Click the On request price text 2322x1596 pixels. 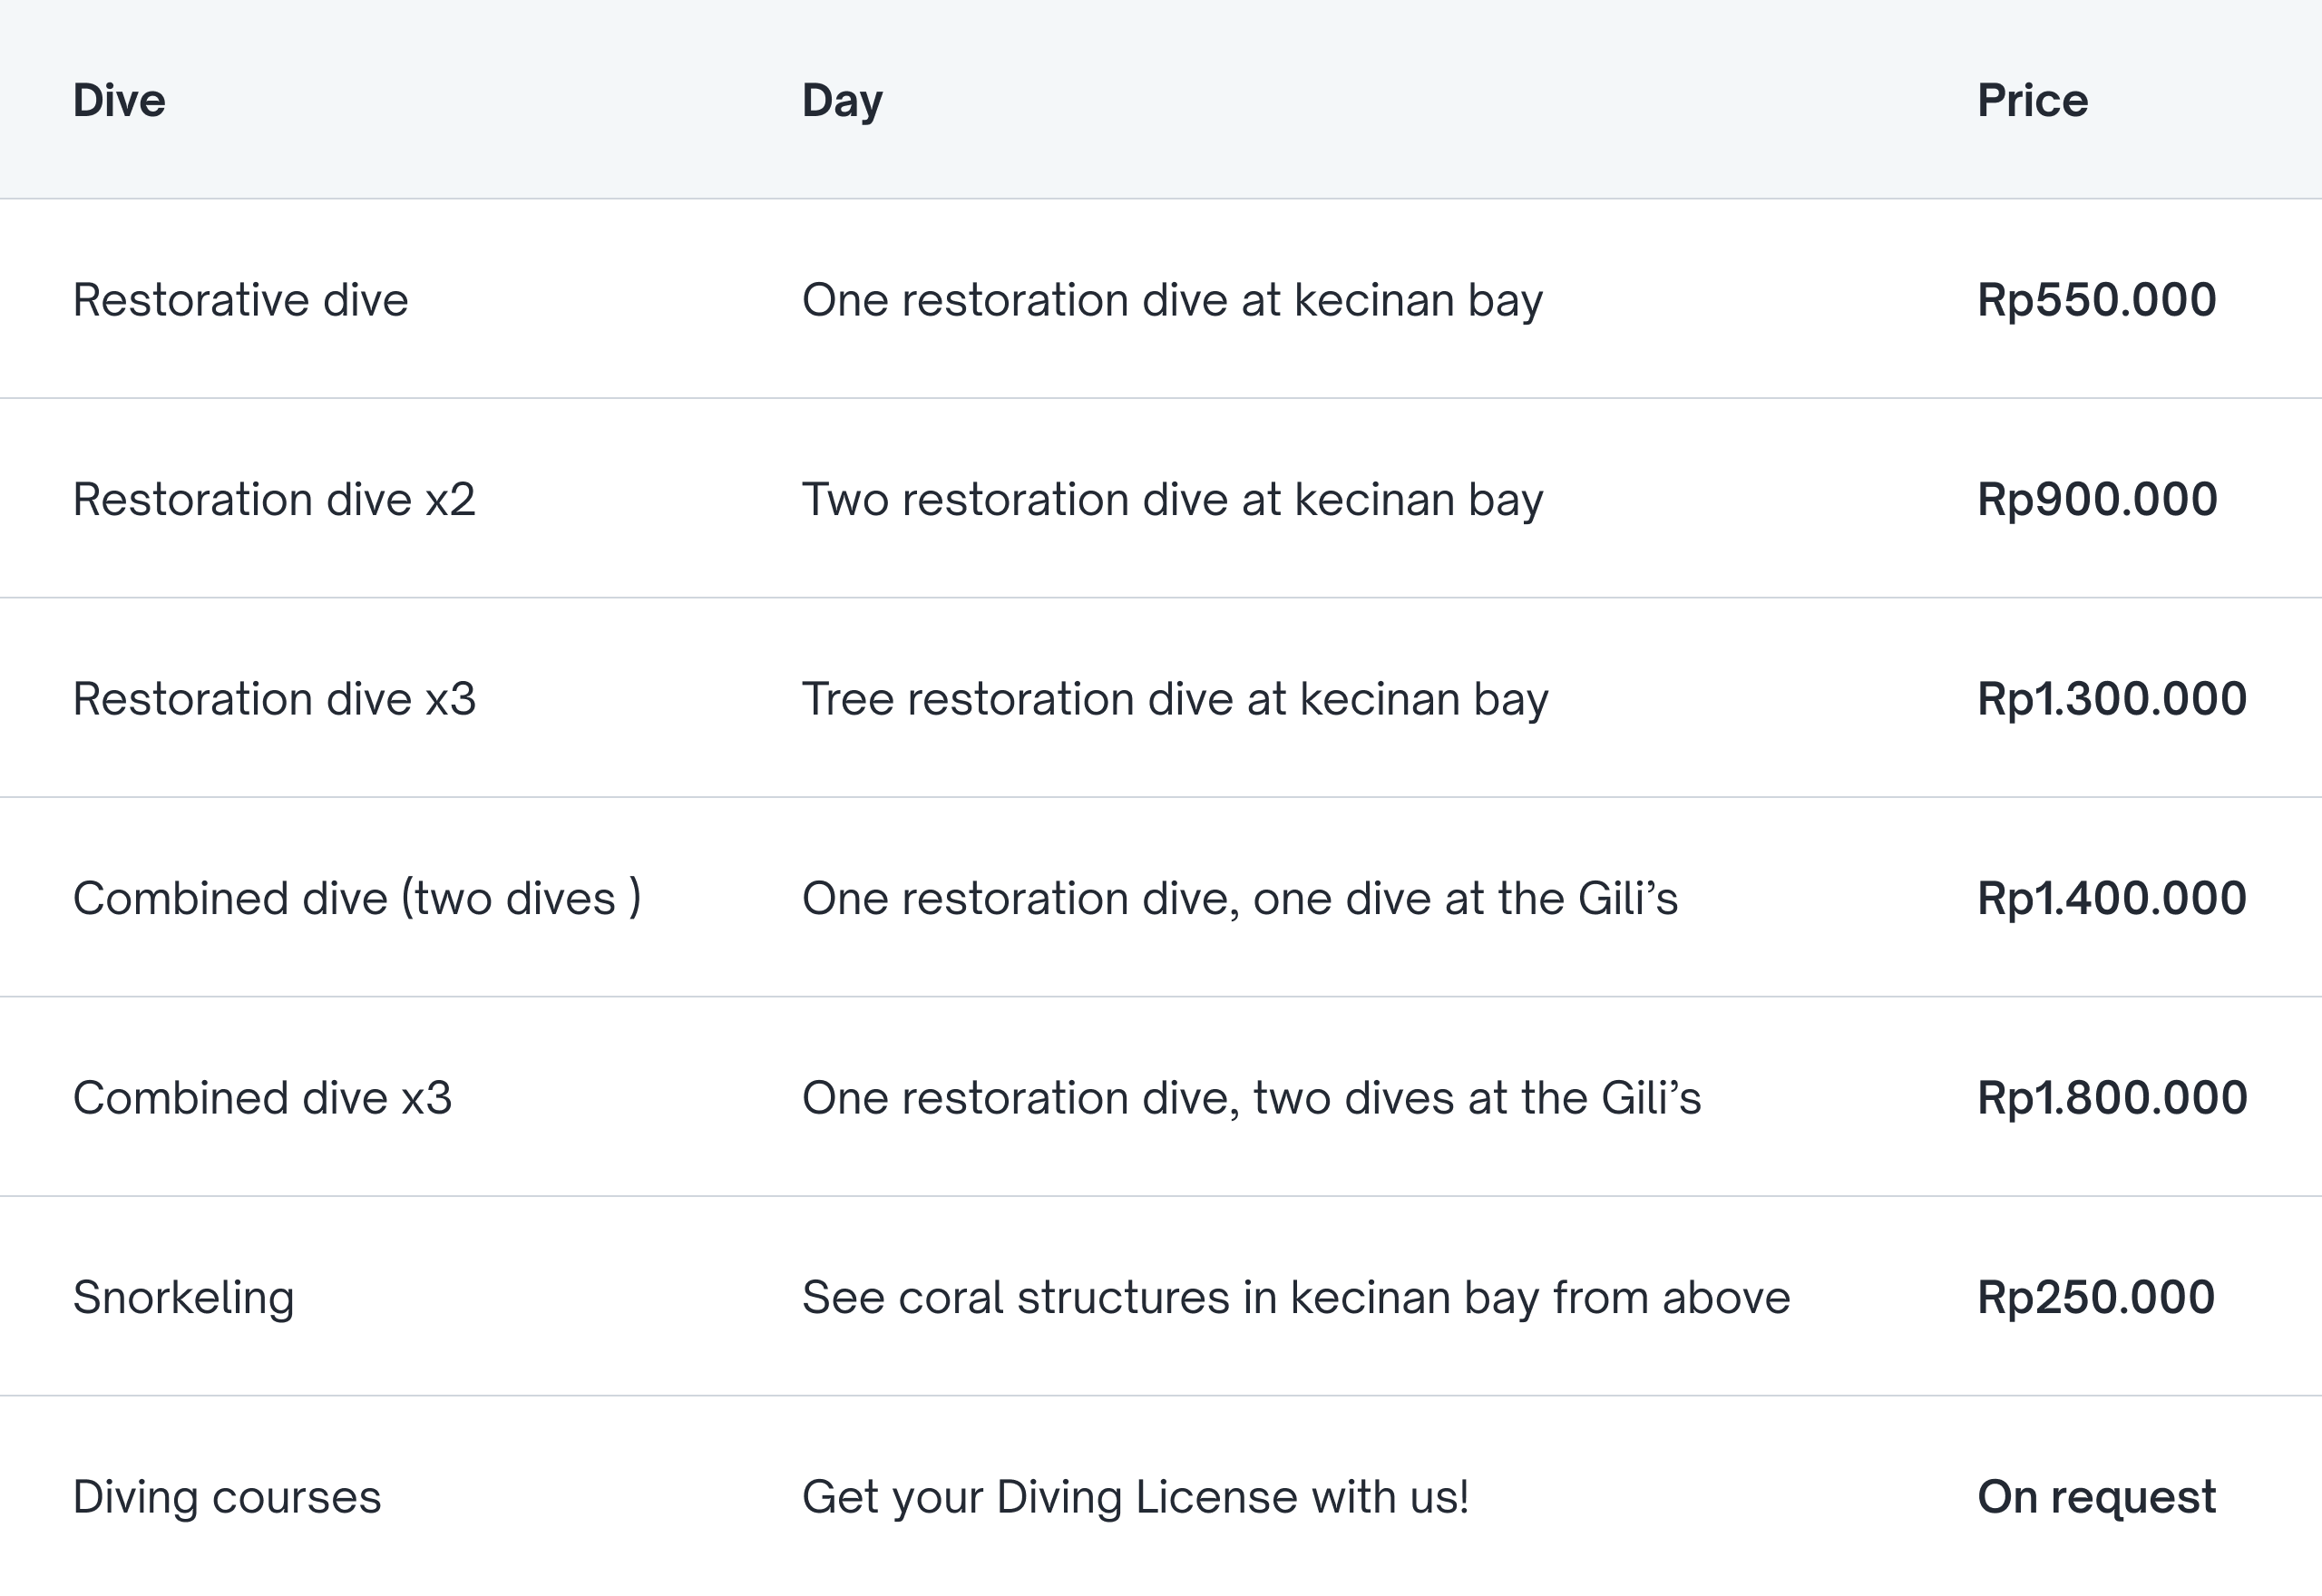(2096, 1497)
